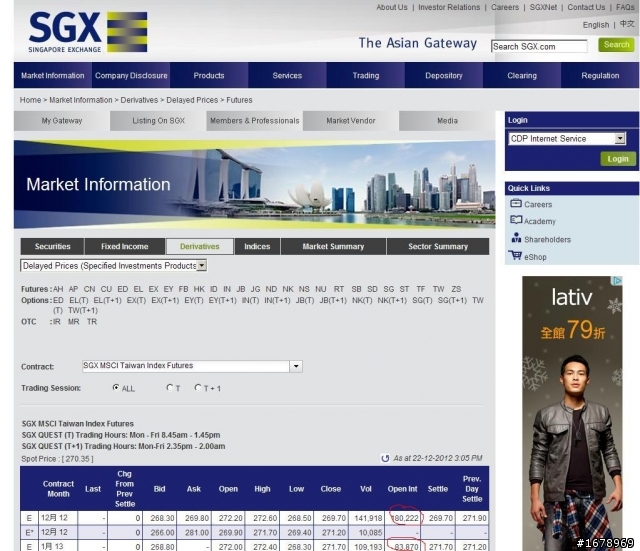The height and width of the screenshot is (551, 640).
Task: Open the Sector Summary tab
Action: tap(438, 247)
